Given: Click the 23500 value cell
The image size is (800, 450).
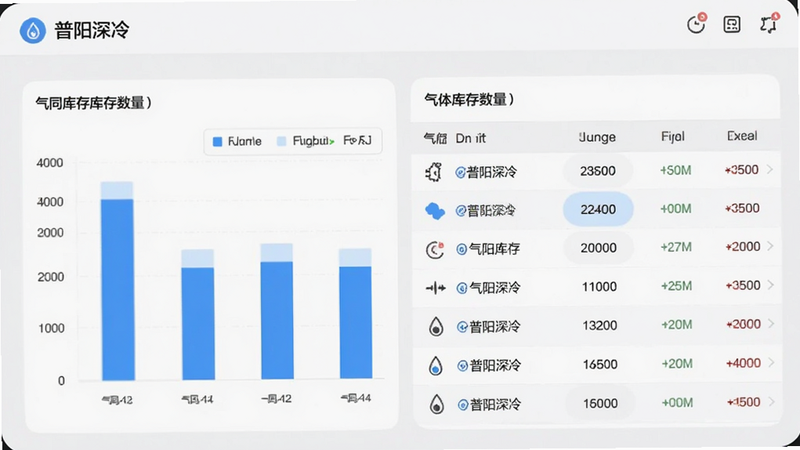Looking at the screenshot, I should tap(598, 171).
